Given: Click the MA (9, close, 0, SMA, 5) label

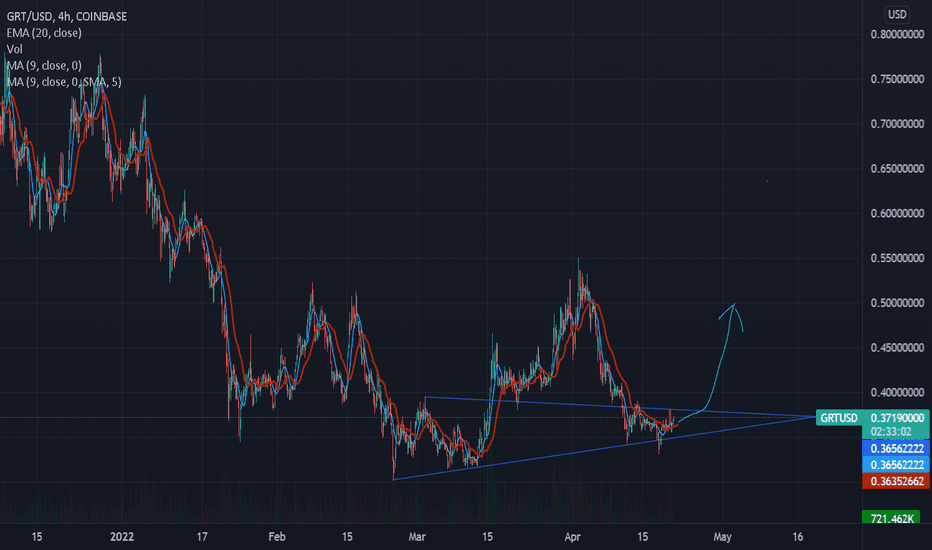Looking at the screenshot, I should pos(64,82).
